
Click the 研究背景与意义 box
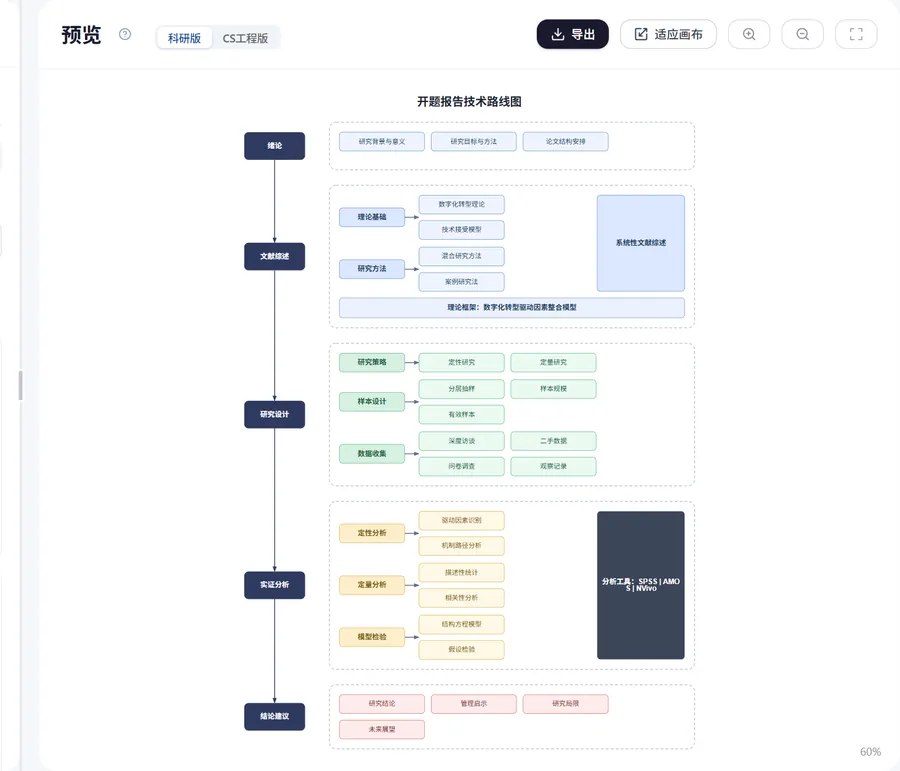pos(382,141)
